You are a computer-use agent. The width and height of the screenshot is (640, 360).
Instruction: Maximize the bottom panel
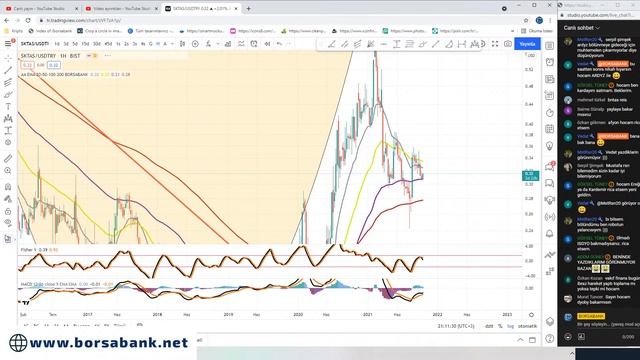coord(532,340)
